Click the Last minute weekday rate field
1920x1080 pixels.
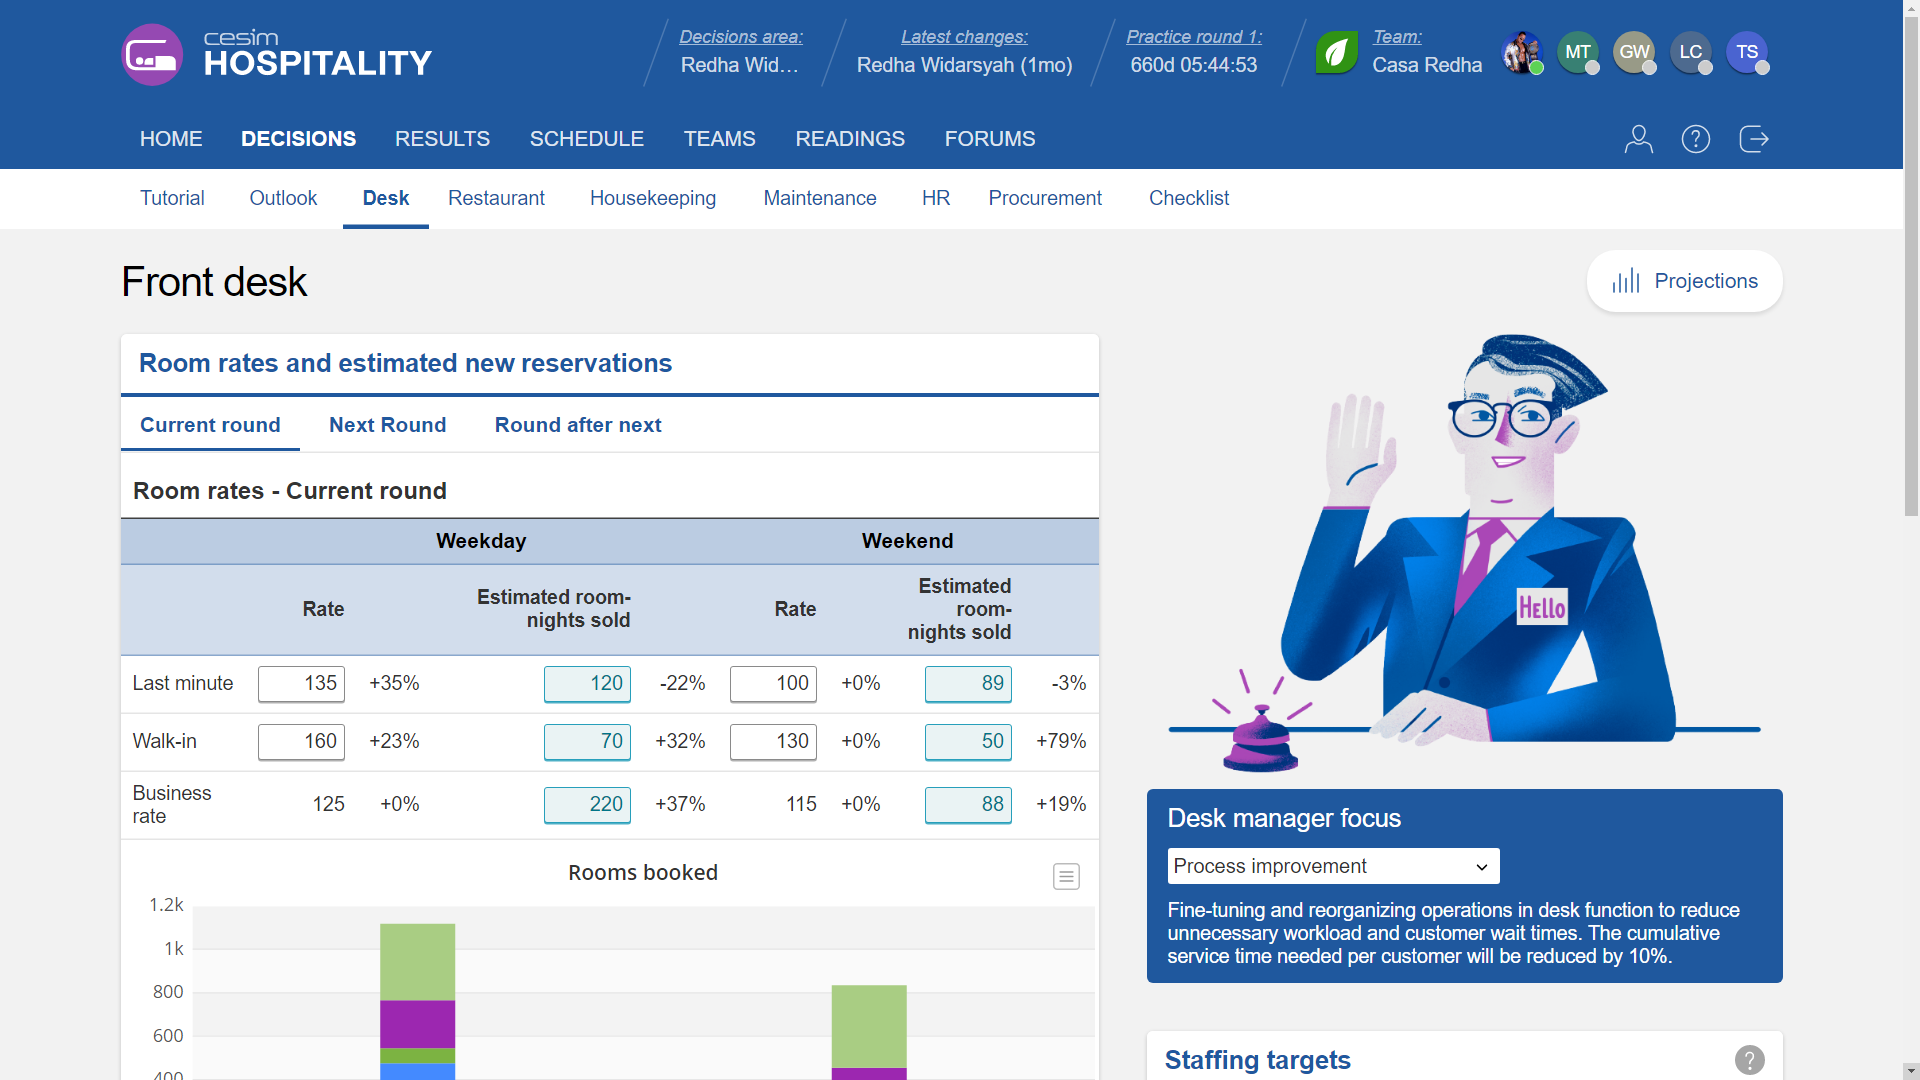(301, 684)
